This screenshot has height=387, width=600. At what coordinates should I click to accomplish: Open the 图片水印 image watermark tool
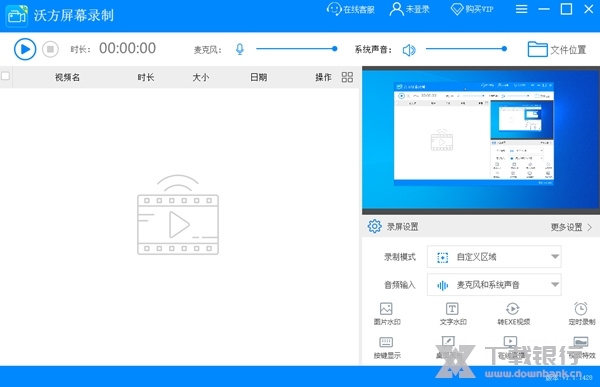point(386,314)
